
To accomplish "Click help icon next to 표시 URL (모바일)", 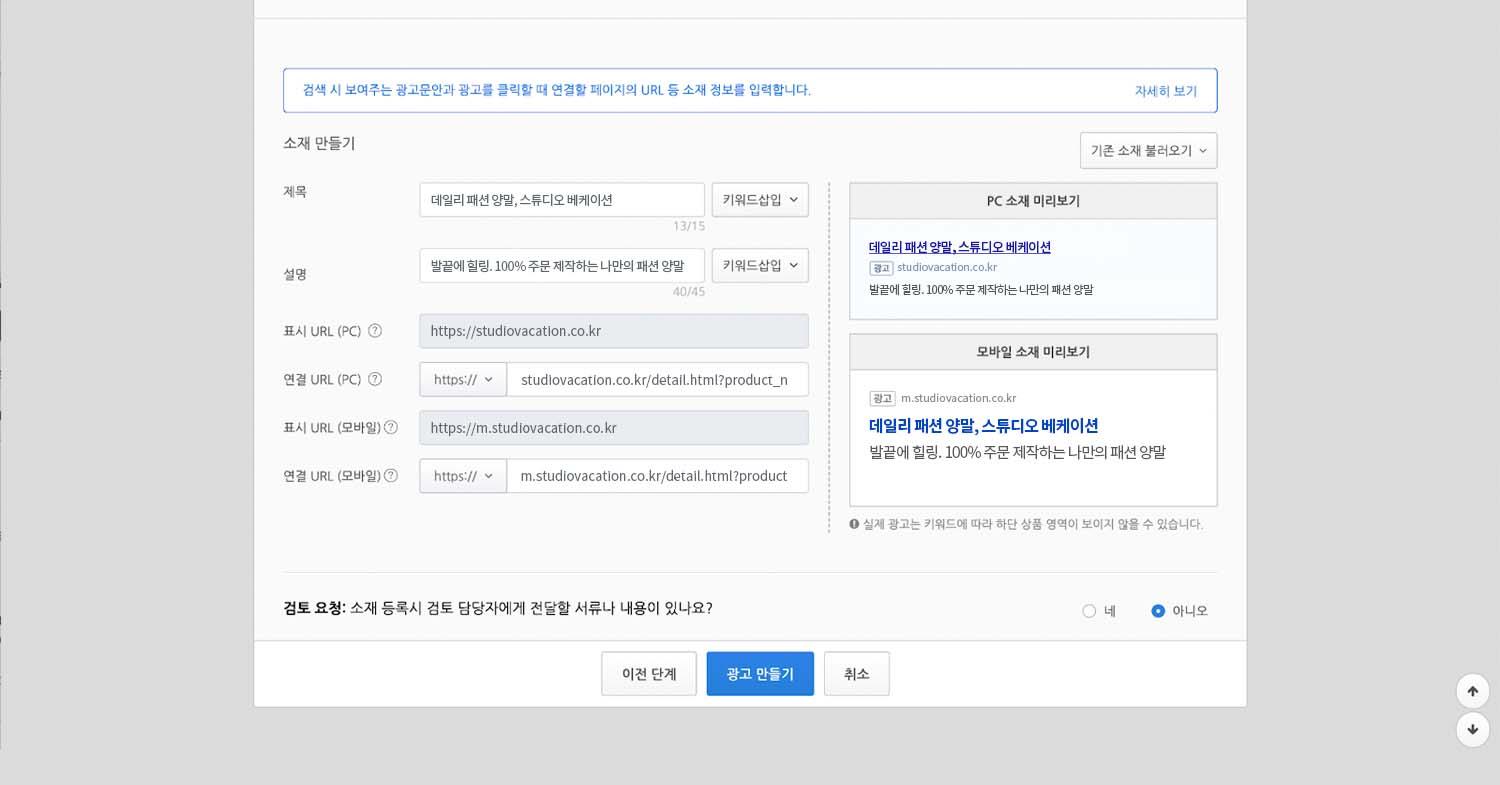I will pyautogui.click(x=391, y=428).
